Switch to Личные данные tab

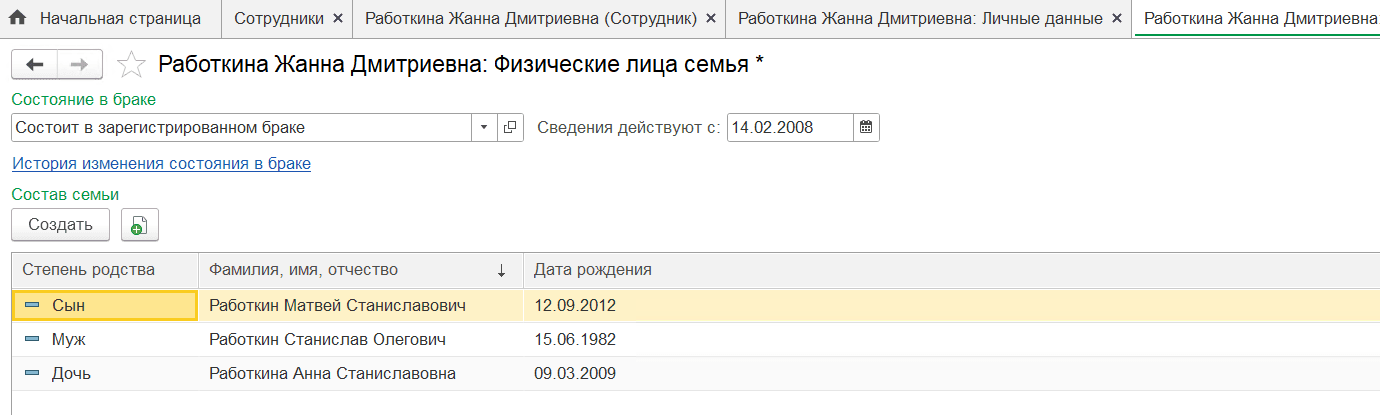tap(920, 18)
